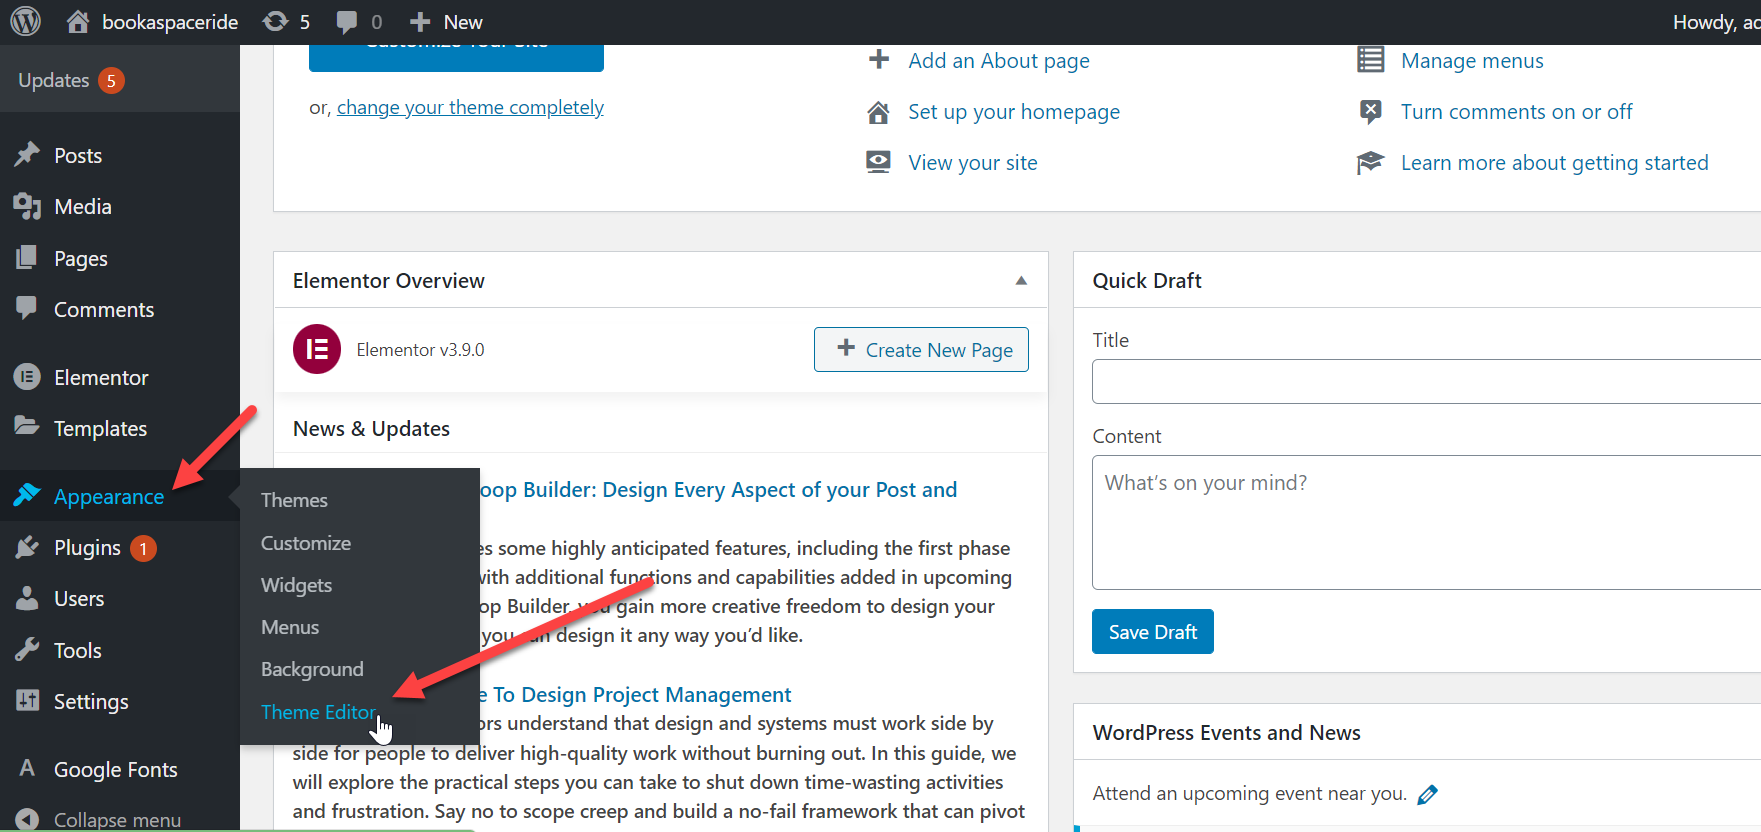Open the Posts menu label
1761x832 pixels.
[x=78, y=155]
